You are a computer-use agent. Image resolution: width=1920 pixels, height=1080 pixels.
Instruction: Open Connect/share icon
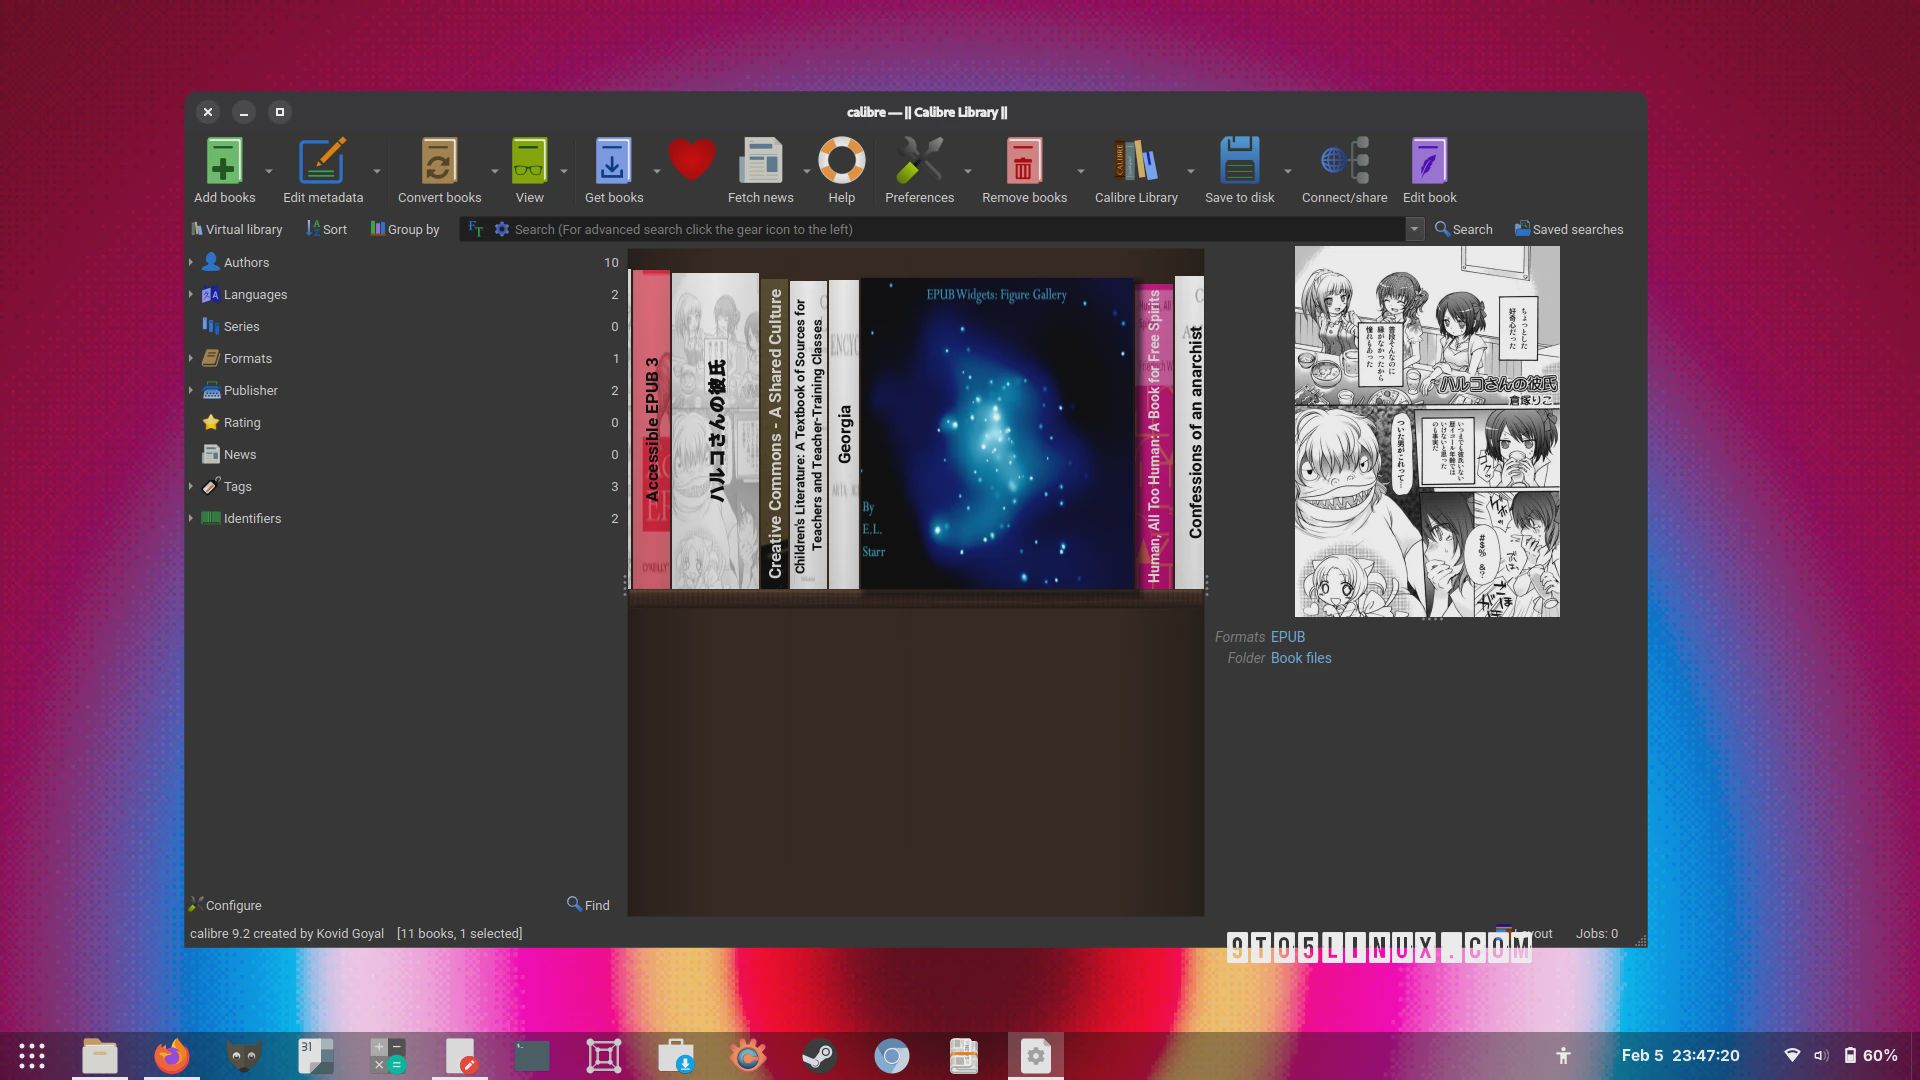click(1344, 161)
